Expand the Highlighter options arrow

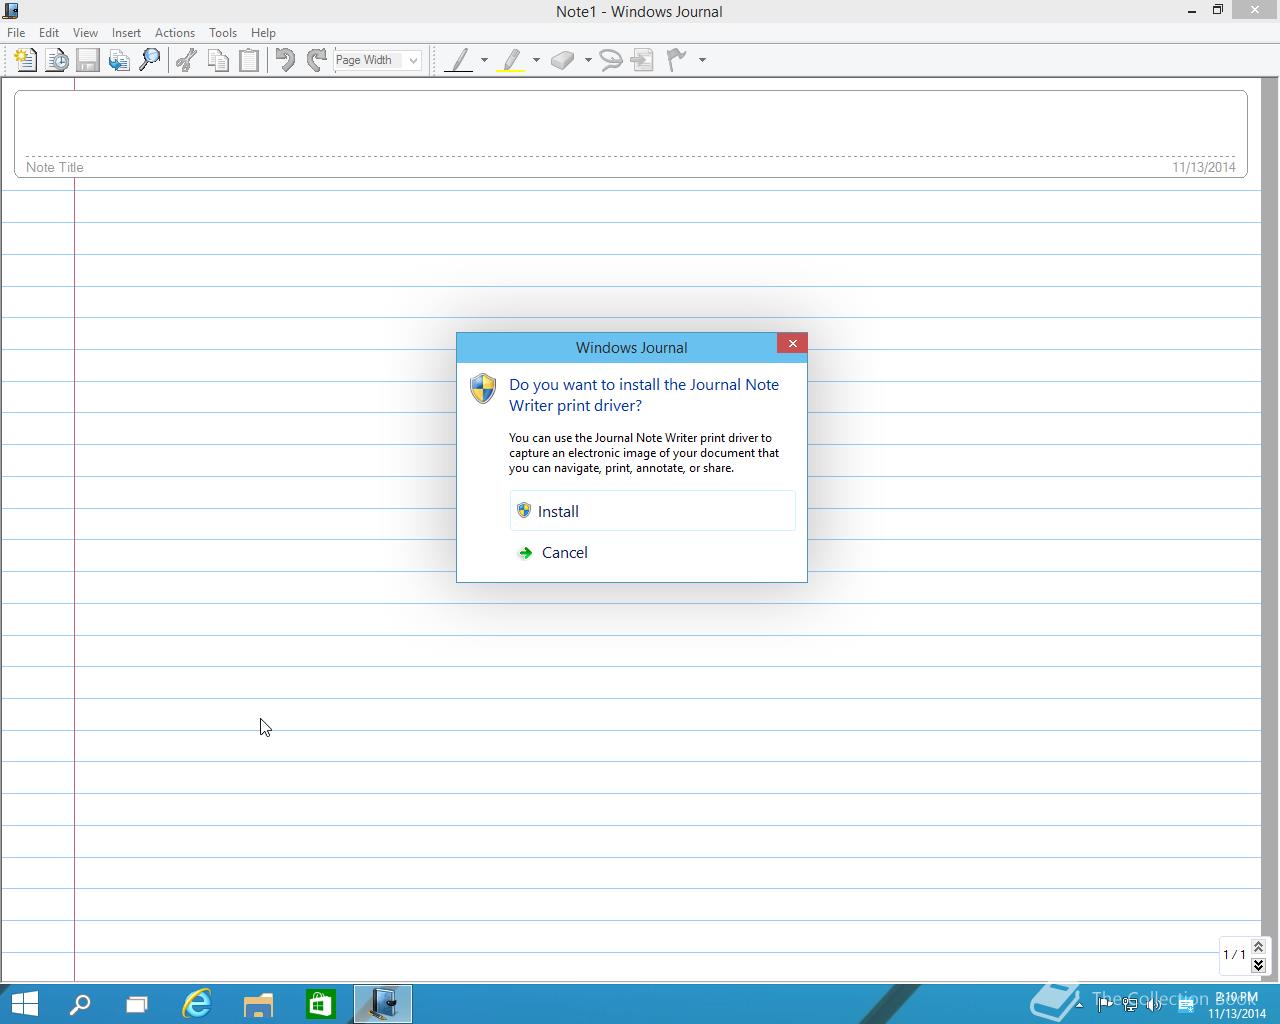pyautogui.click(x=536, y=60)
